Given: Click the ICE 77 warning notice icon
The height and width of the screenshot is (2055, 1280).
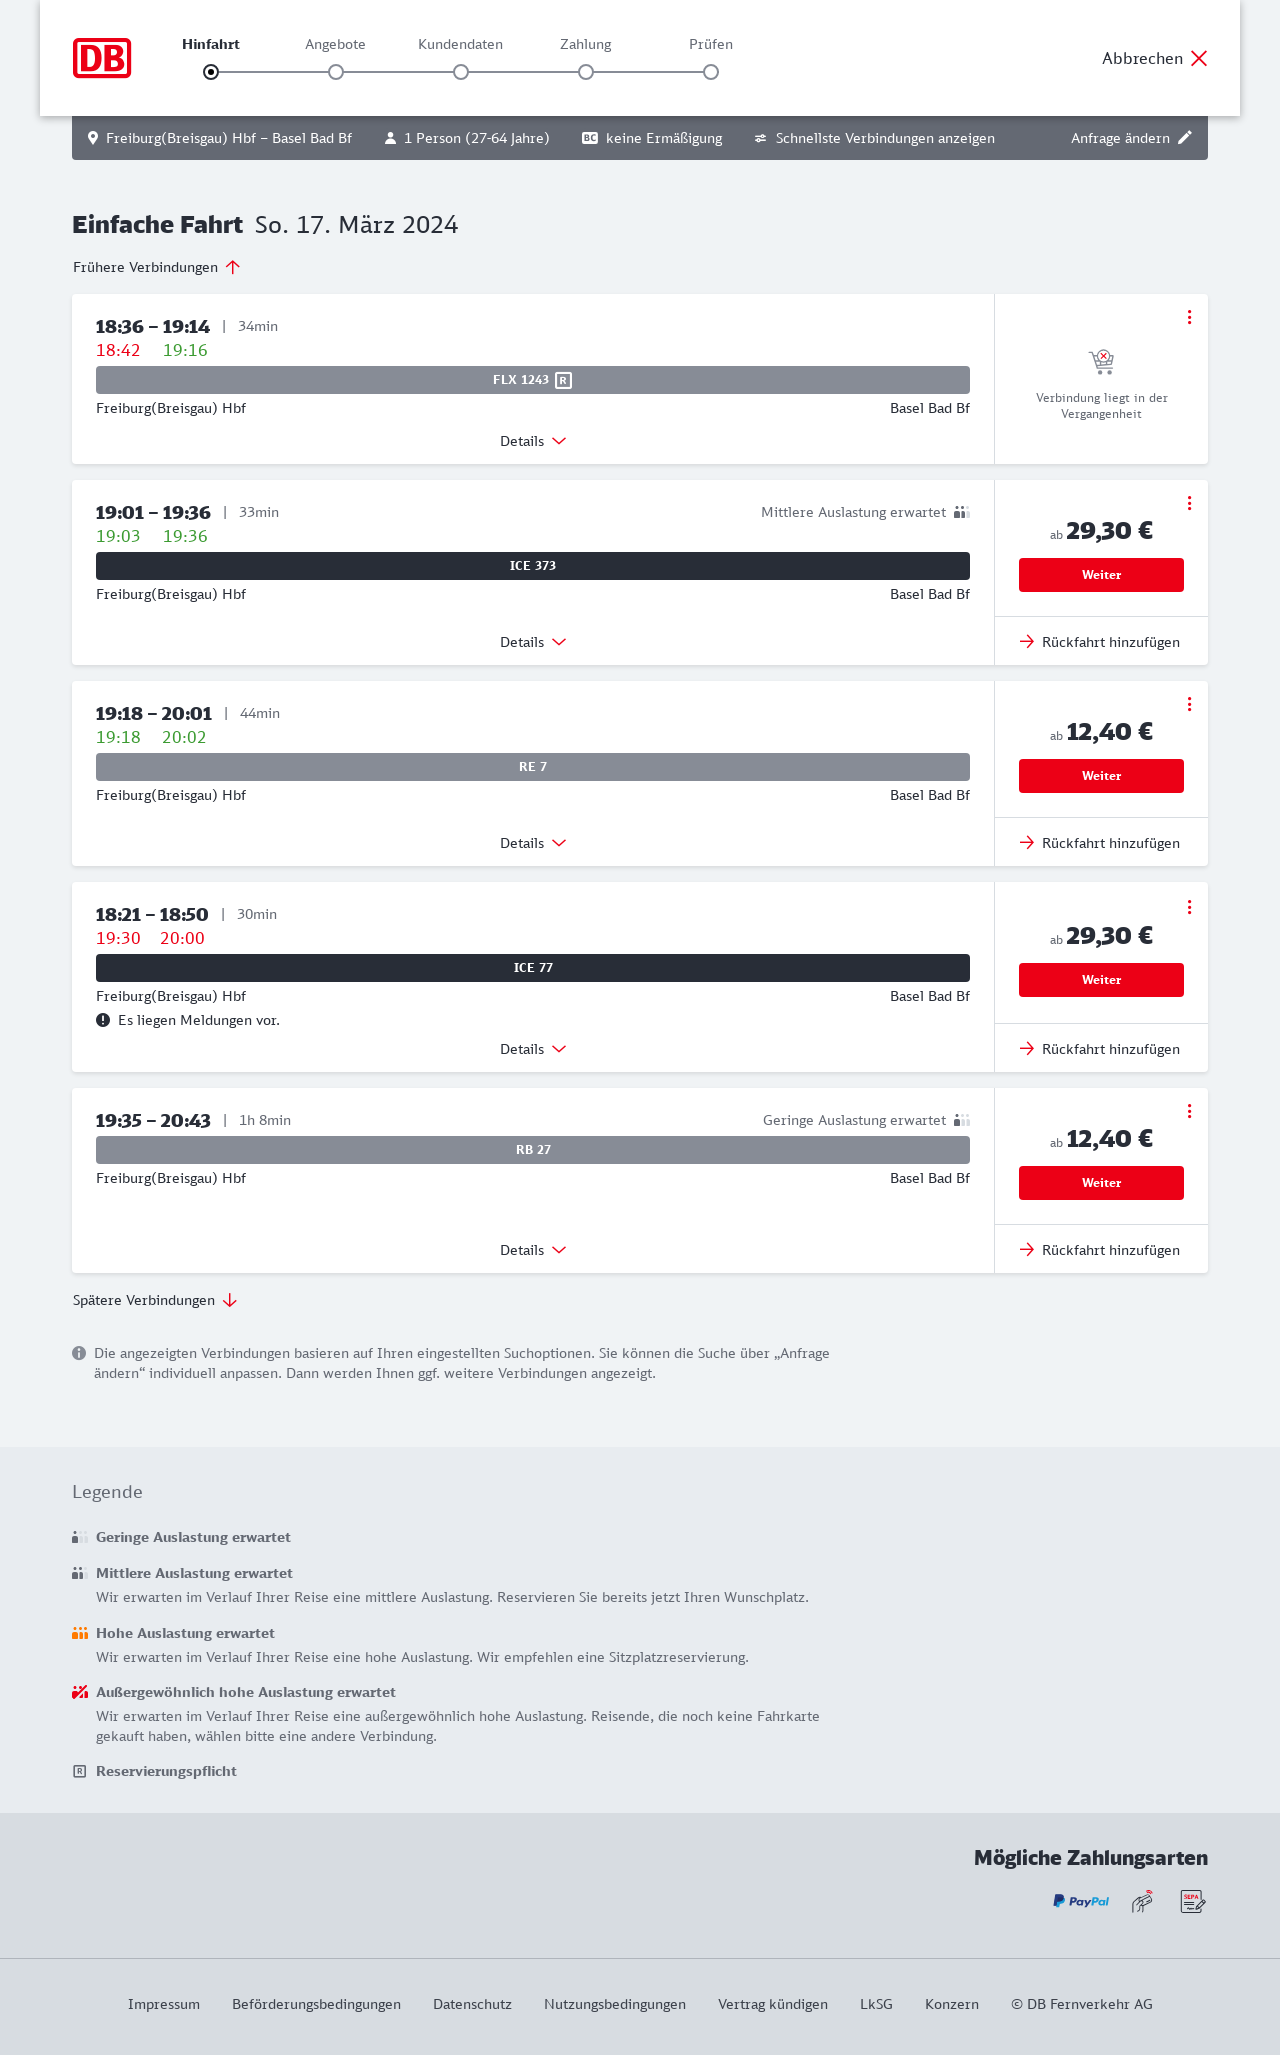Looking at the screenshot, I should click(x=103, y=1020).
